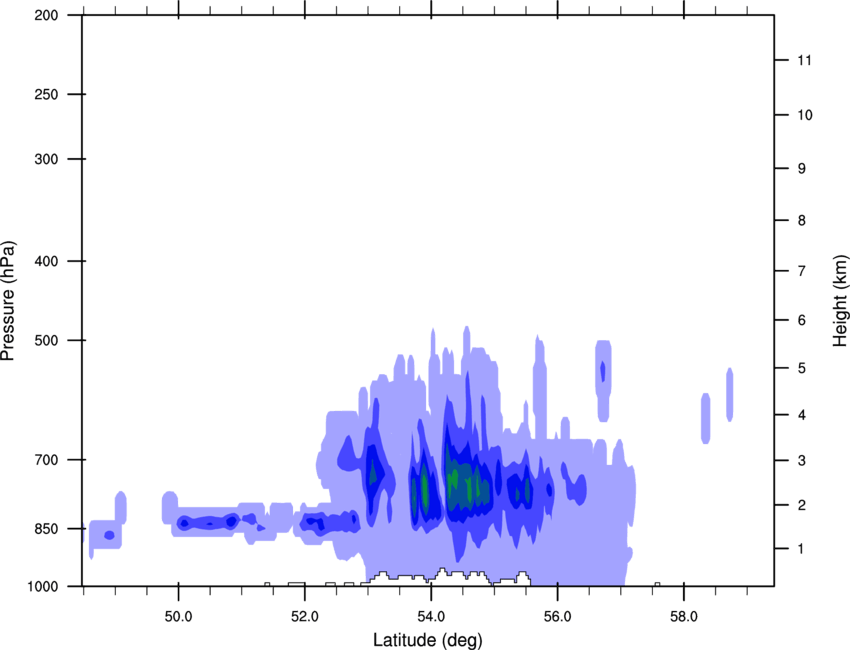Click the 54.0 latitude tick label
This screenshot has height=650, width=850.
pyautogui.click(x=431, y=617)
